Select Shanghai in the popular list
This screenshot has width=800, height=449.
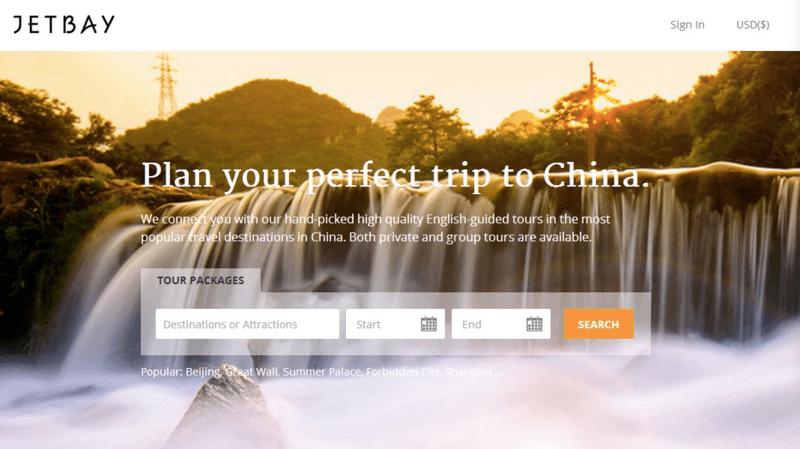pyautogui.click(x=468, y=372)
